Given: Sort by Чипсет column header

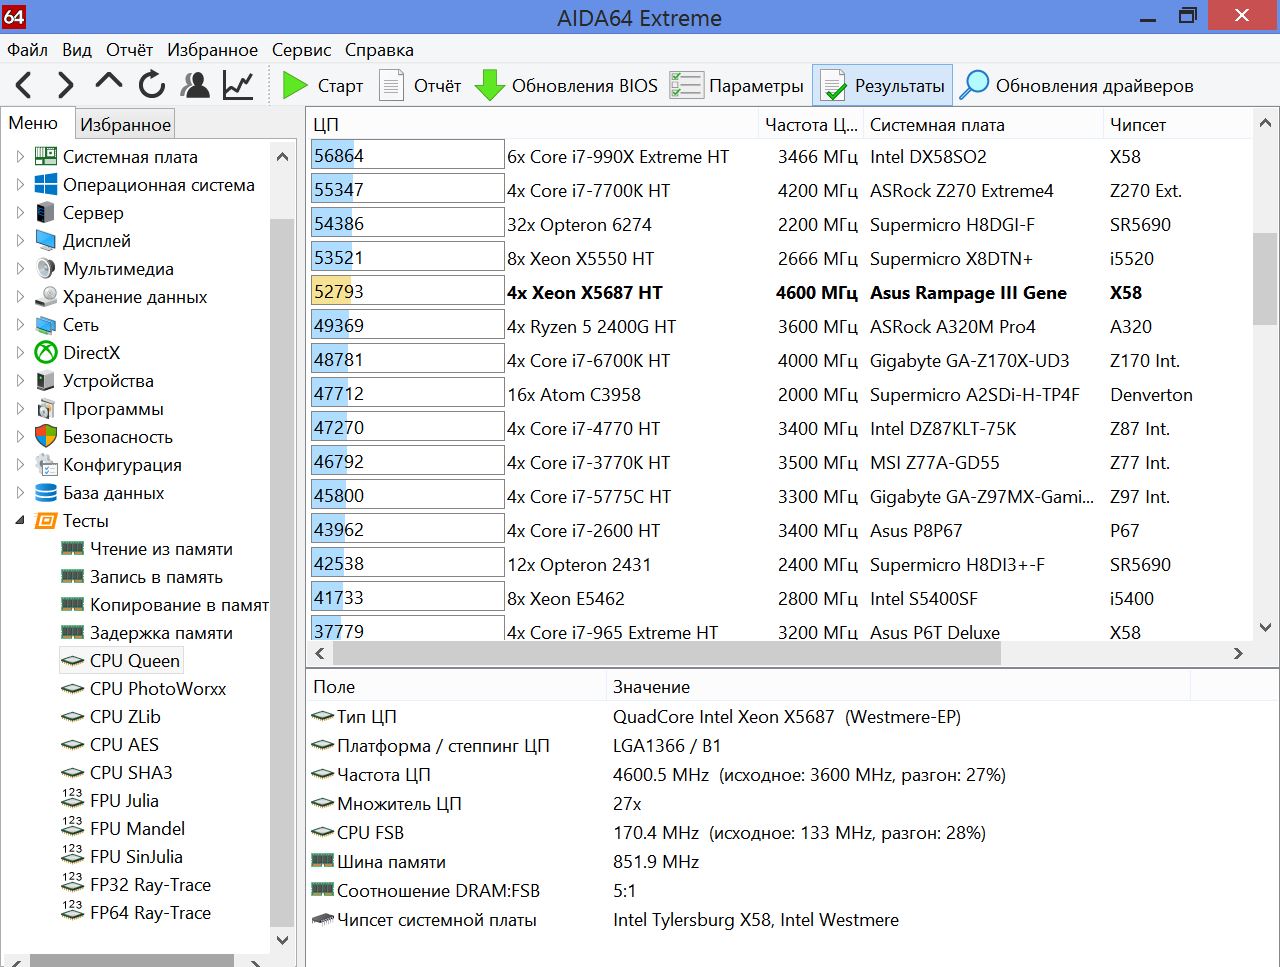Looking at the screenshot, I should (1176, 124).
